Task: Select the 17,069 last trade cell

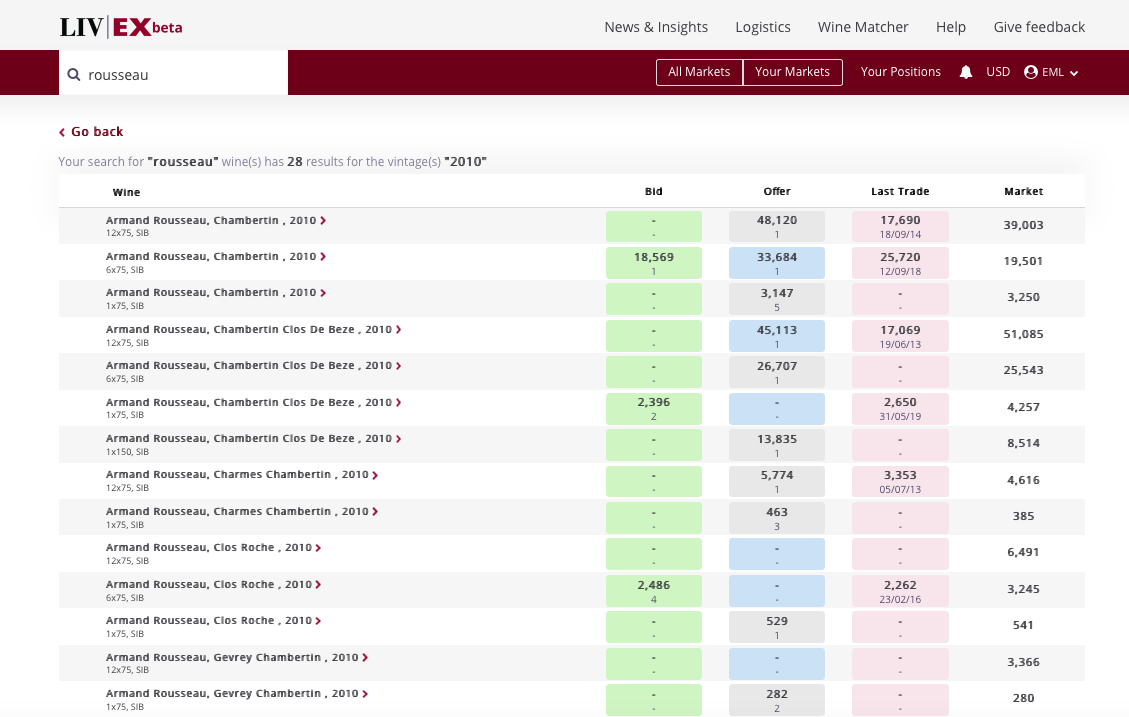Action: tap(900, 335)
